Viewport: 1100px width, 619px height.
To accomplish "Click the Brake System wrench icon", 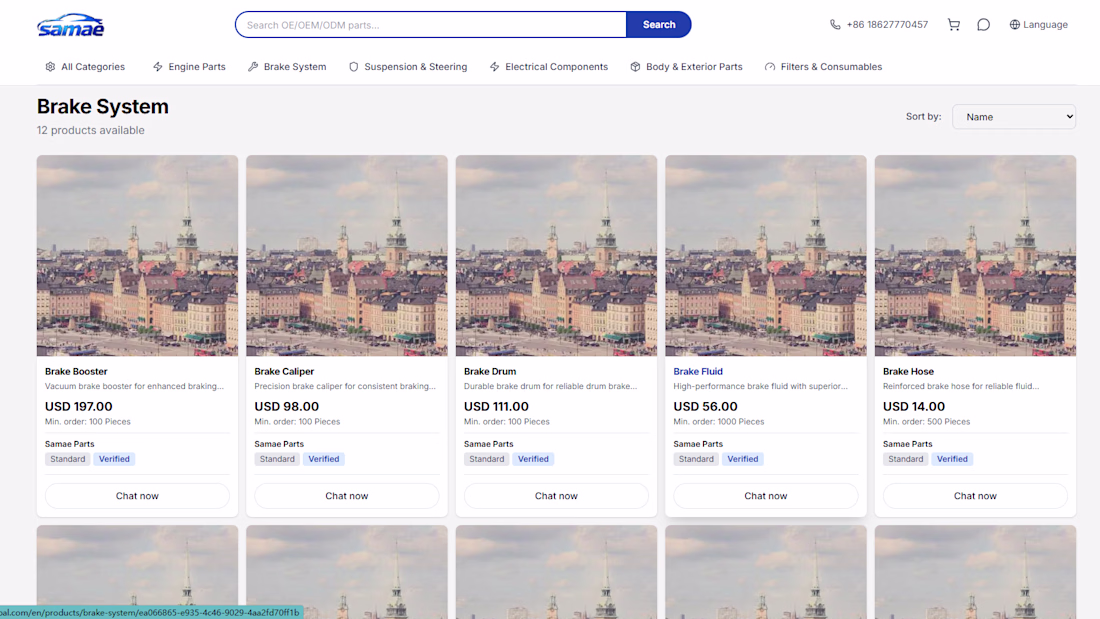I will pyautogui.click(x=253, y=67).
